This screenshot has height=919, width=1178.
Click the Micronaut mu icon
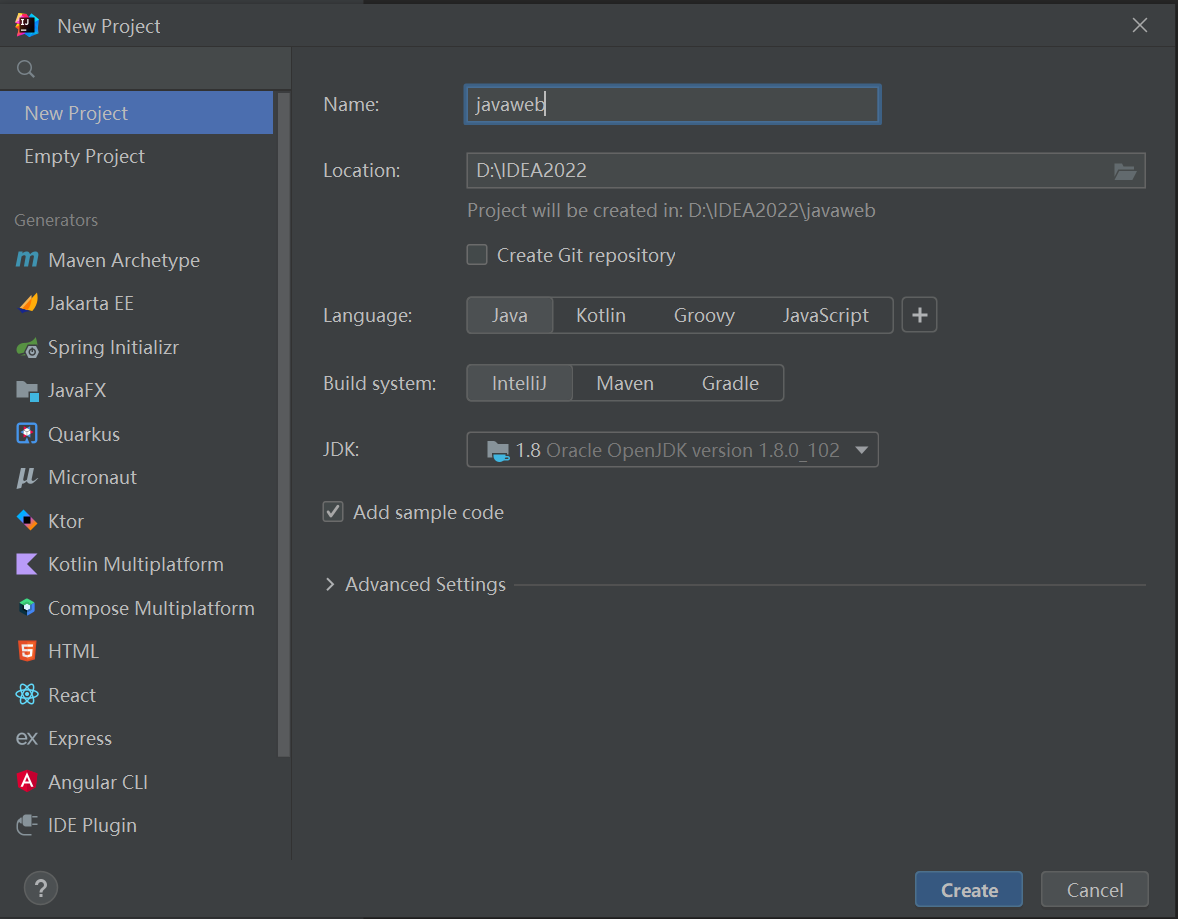coord(27,477)
